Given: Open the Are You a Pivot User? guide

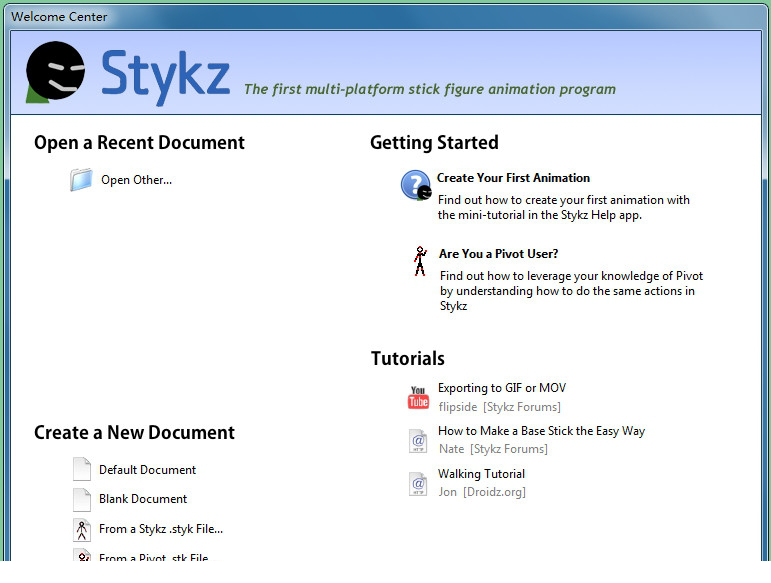Looking at the screenshot, I should coord(498,254).
